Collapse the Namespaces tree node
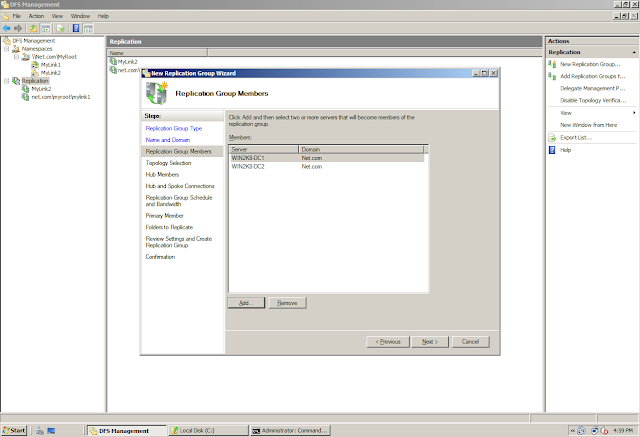The height and width of the screenshot is (437, 640). tap(7, 49)
